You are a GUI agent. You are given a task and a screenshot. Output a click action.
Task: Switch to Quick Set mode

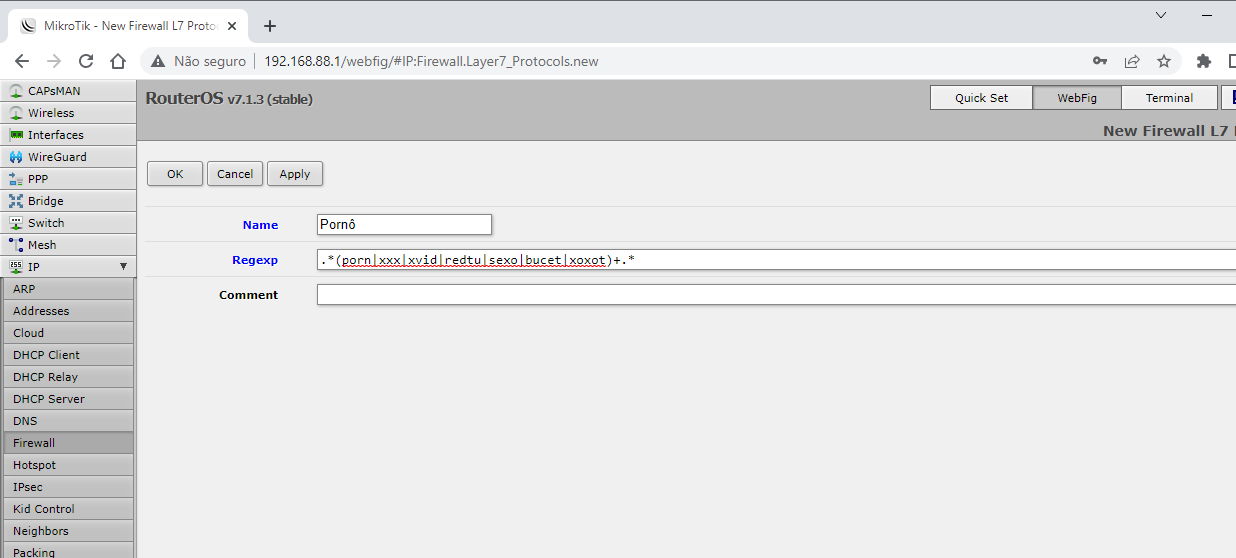pos(981,98)
